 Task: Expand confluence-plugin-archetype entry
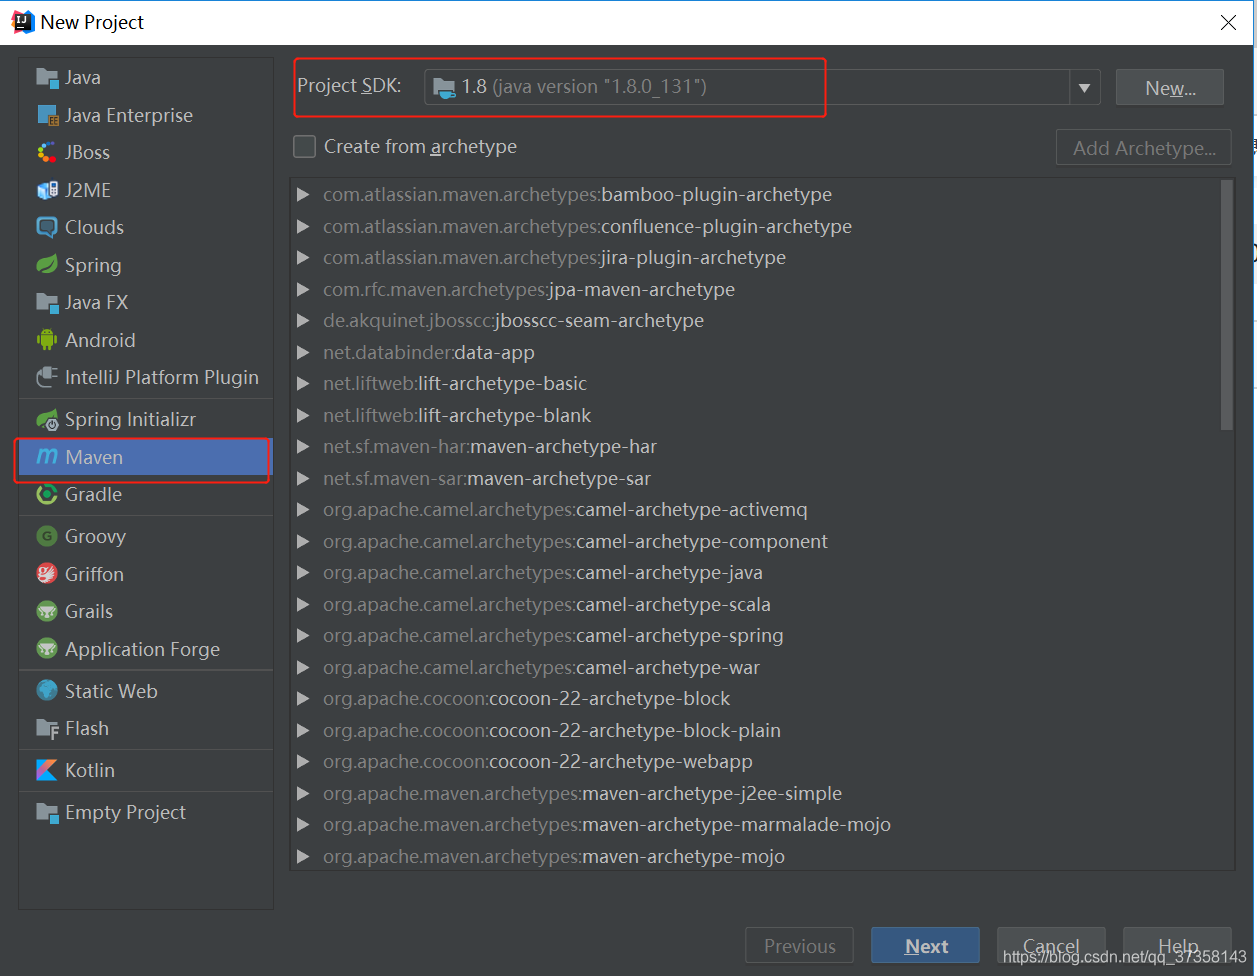(x=303, y=226)
